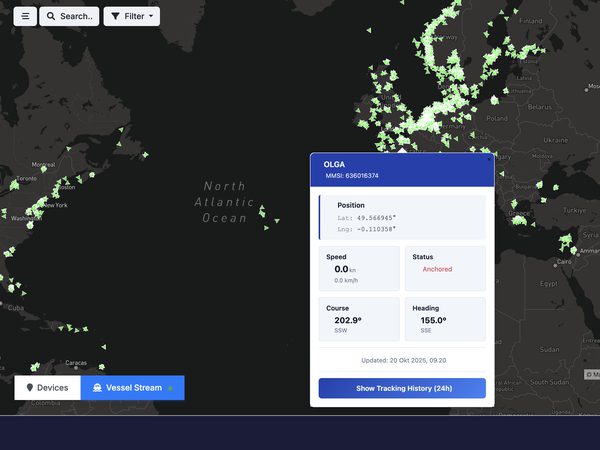
Task: Click the ship icon in Vessel Stream
Action: click(97, 388)
